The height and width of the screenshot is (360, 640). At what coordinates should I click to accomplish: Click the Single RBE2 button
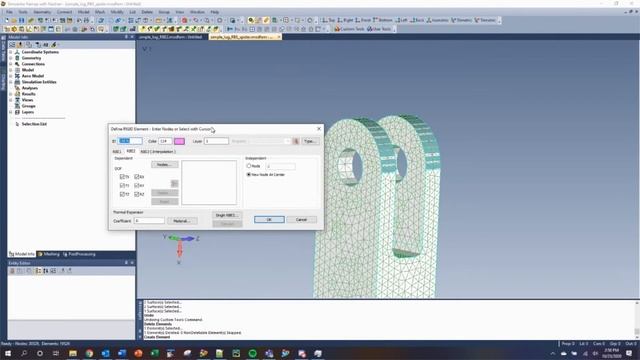click(227, 215)
